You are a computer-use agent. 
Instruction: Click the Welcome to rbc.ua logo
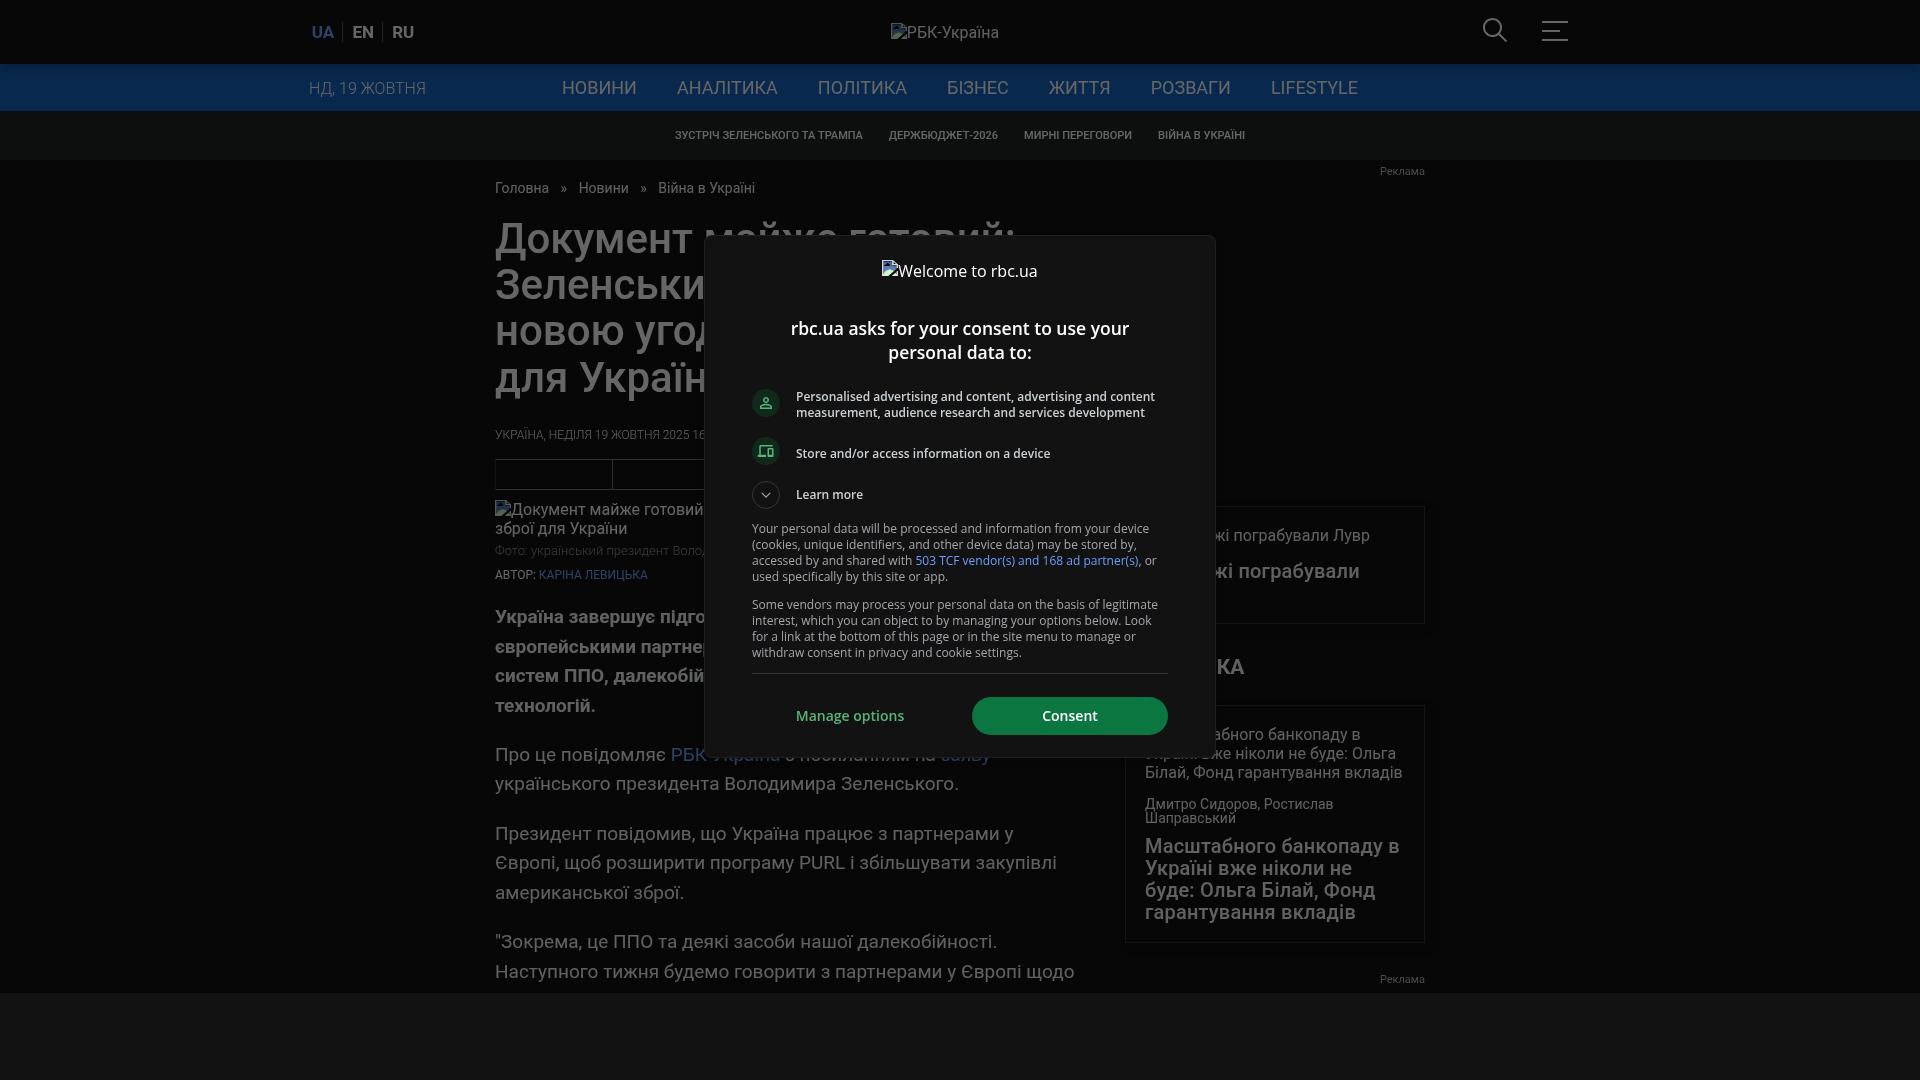coord(959,271)
